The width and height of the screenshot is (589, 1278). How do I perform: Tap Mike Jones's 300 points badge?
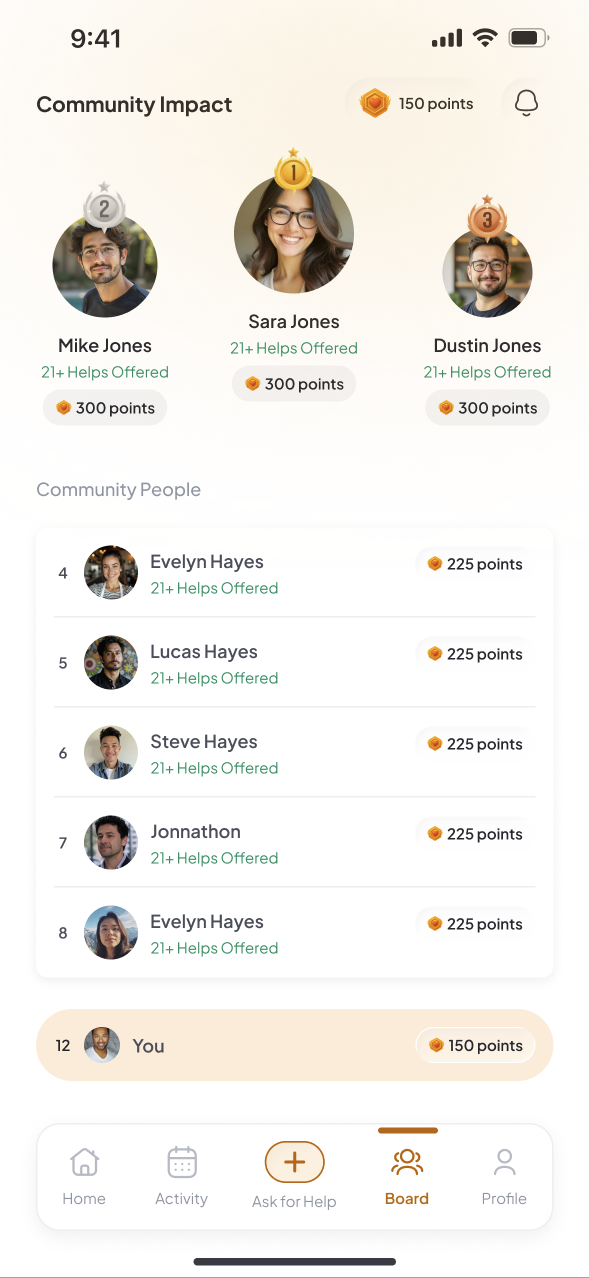click(105, 408)
